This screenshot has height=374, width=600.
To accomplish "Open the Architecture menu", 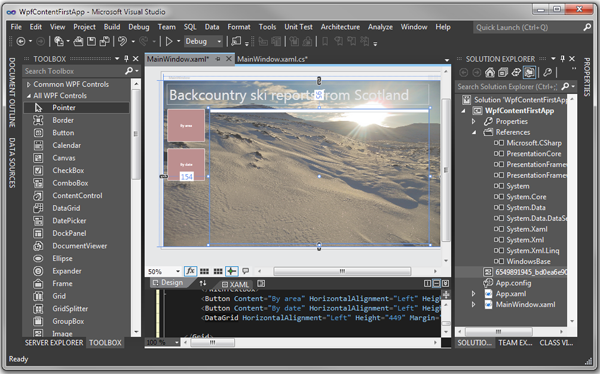I will pos(340,27).
